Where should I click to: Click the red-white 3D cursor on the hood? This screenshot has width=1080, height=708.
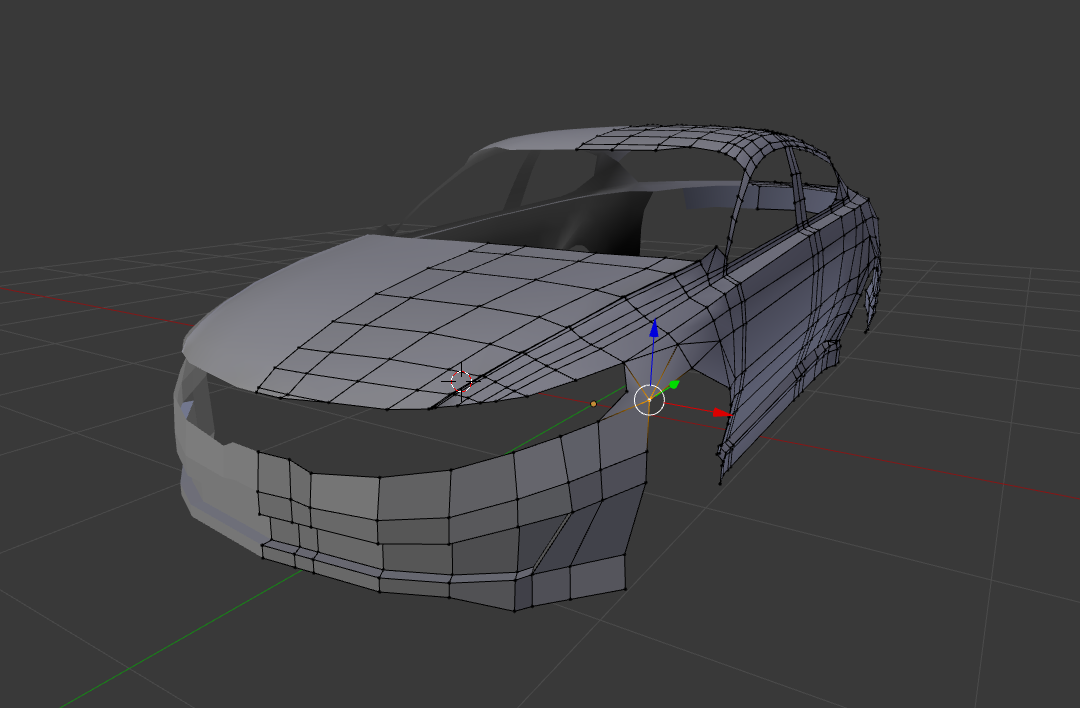[x=461, y=380]
